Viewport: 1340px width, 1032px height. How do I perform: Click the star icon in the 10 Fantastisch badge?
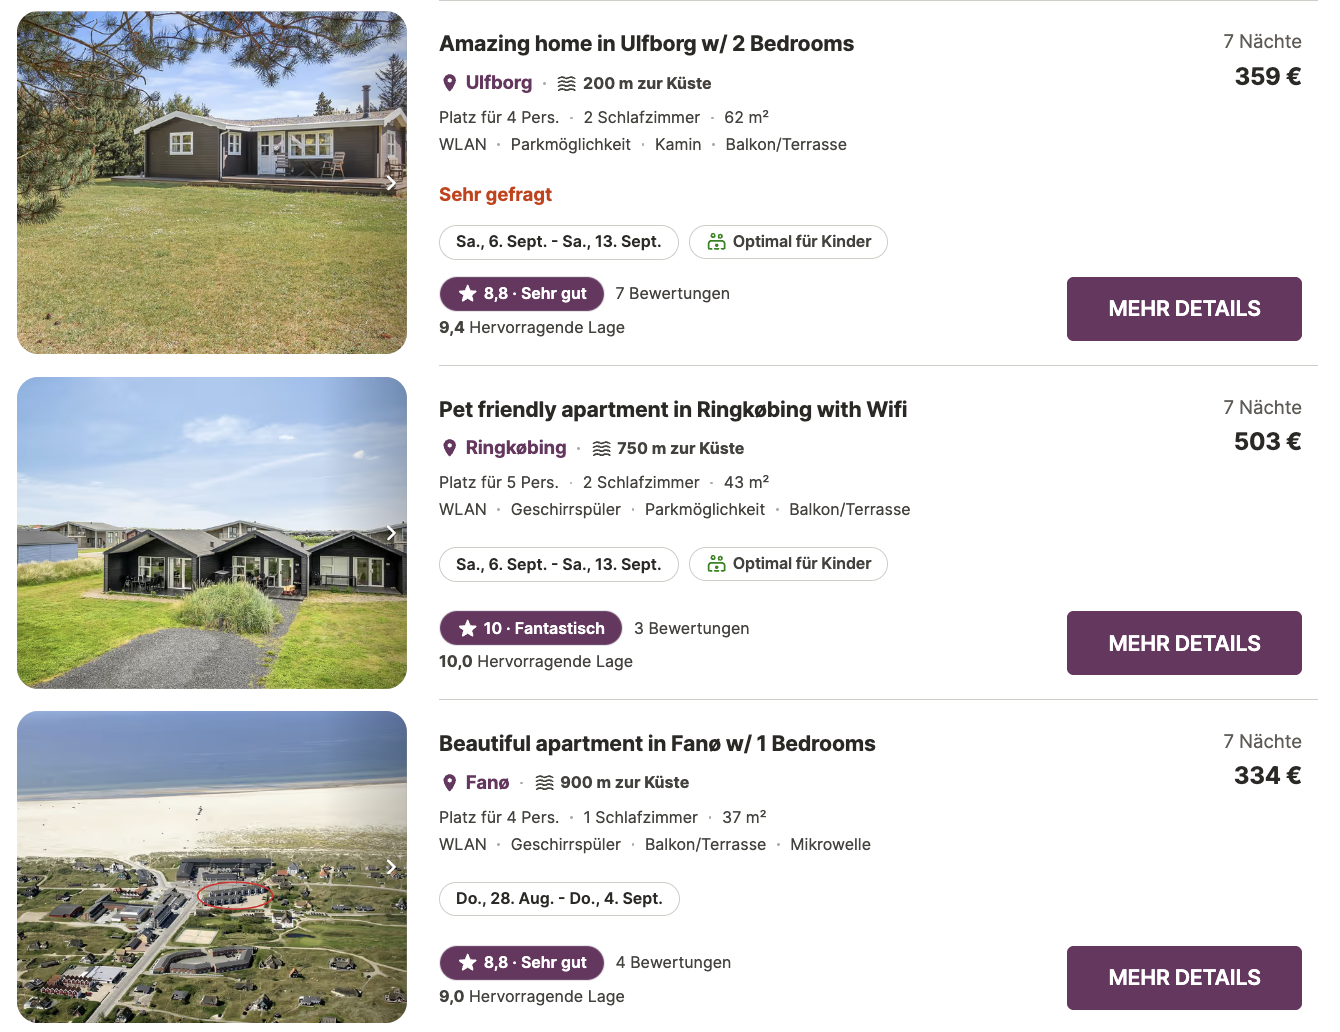tap(467, 628)
